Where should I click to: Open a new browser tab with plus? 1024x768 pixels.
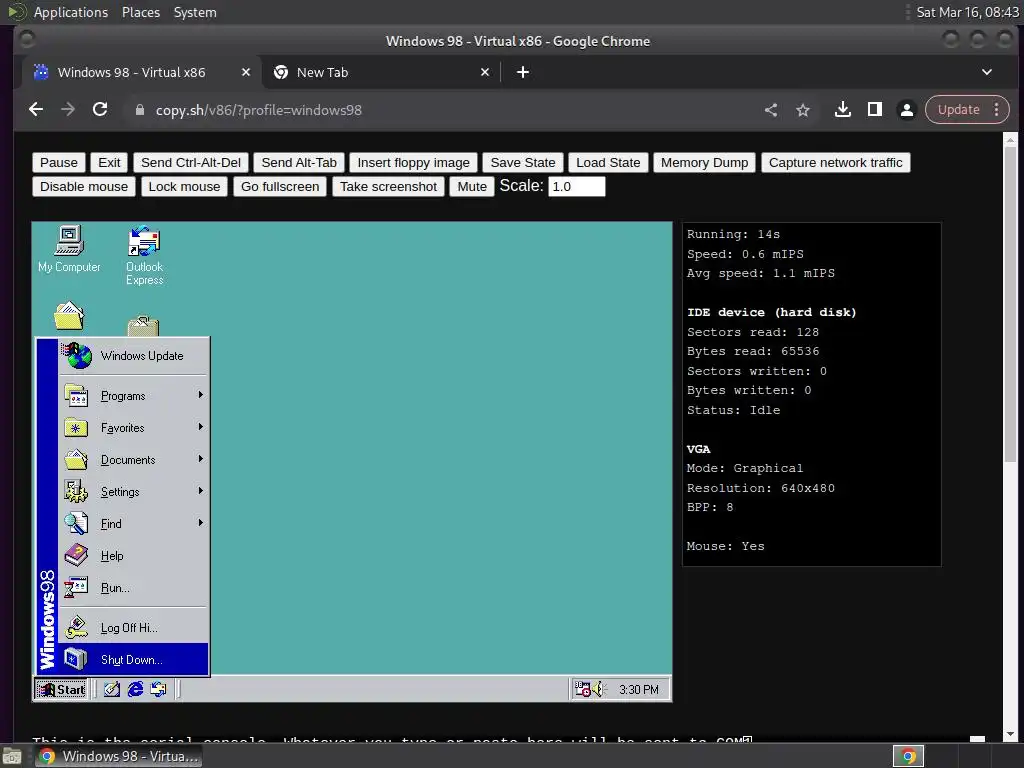[x=522, y=72]
